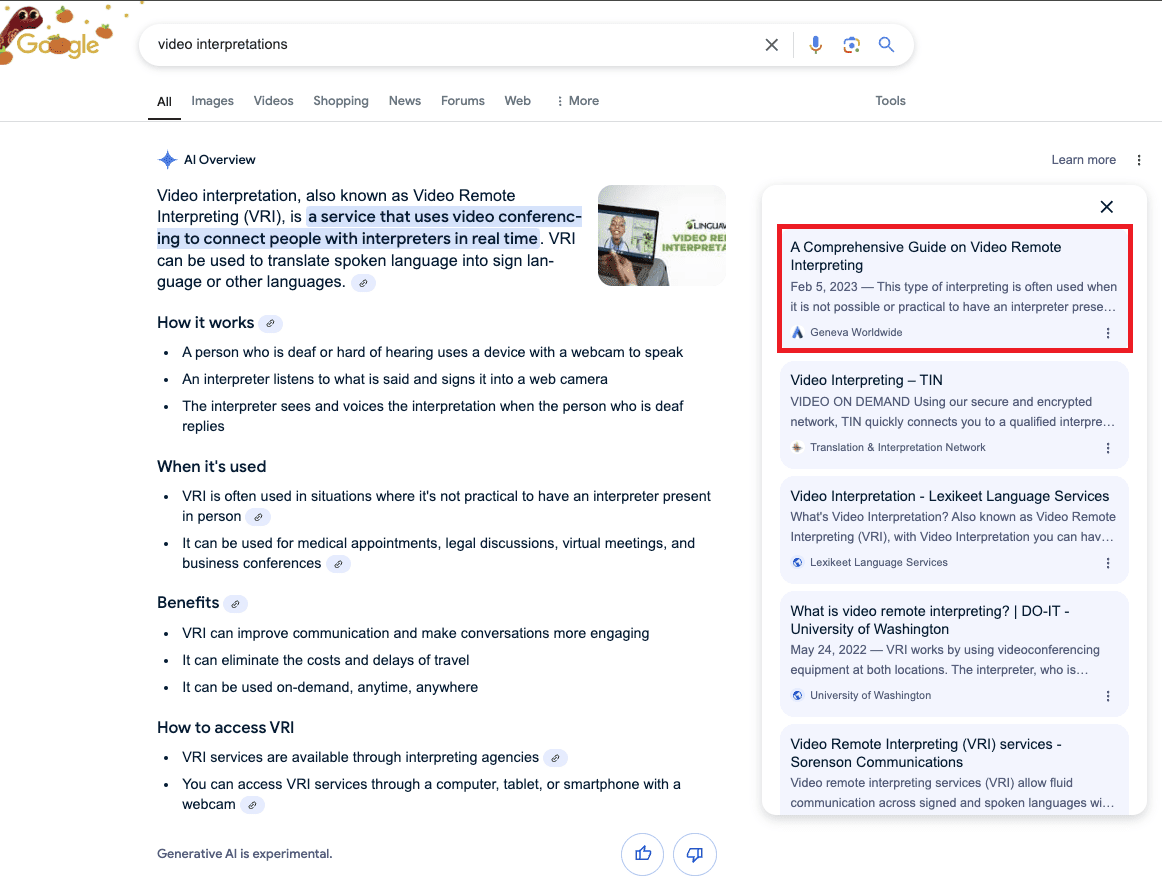Switch to the Videos tab
The width and height of the screenshot is (1162, 889).
(x=273, y=101)
